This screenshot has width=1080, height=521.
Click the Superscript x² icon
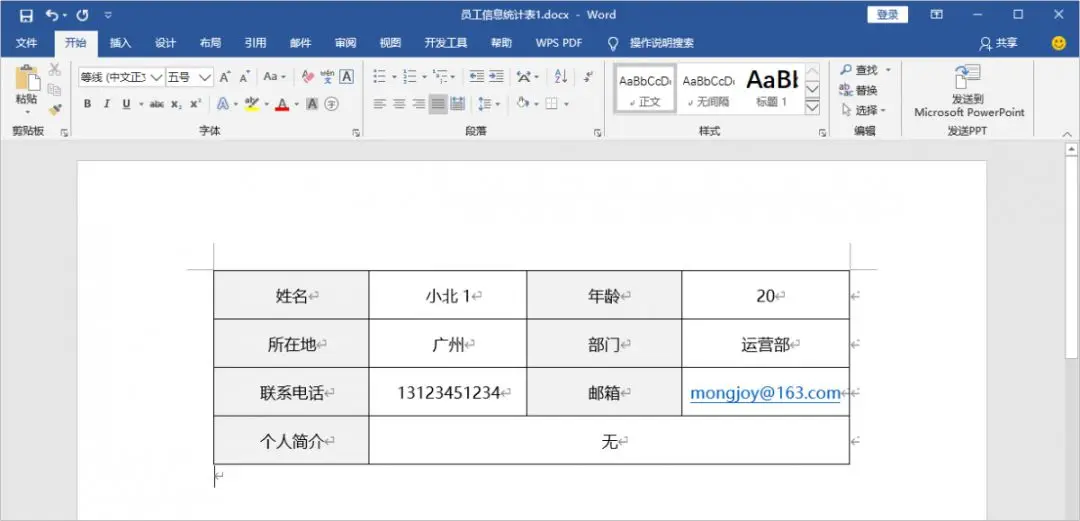(196, 104)
